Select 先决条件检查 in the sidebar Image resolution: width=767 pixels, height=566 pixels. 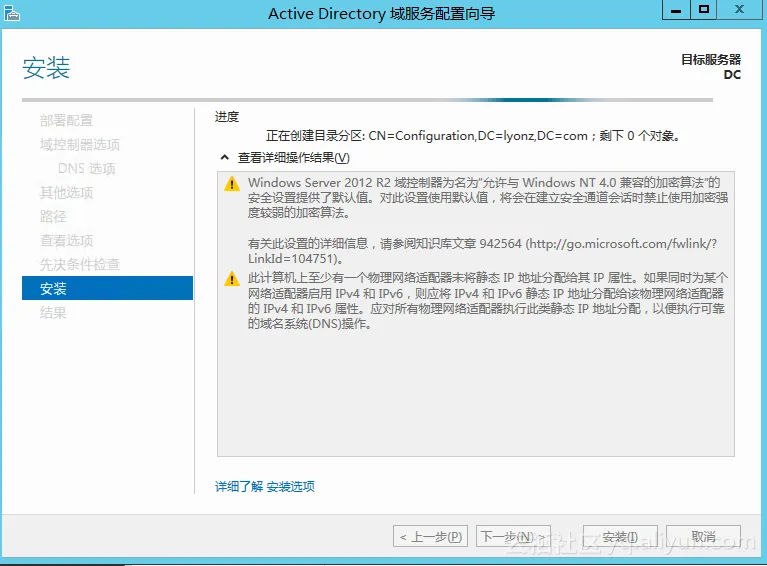tap(80, 264)
